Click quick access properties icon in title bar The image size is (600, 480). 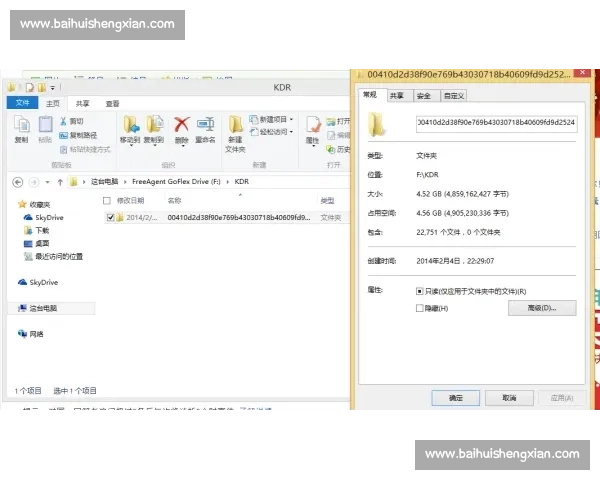tap(29, 88)
